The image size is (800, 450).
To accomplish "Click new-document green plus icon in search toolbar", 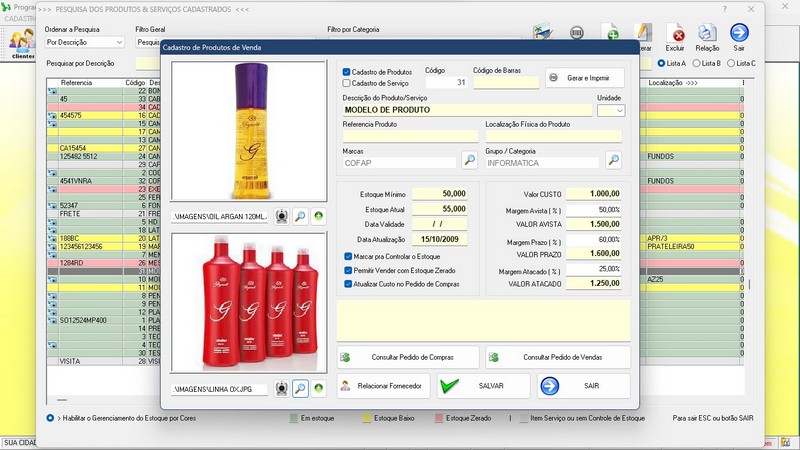I will pos(610,32).
